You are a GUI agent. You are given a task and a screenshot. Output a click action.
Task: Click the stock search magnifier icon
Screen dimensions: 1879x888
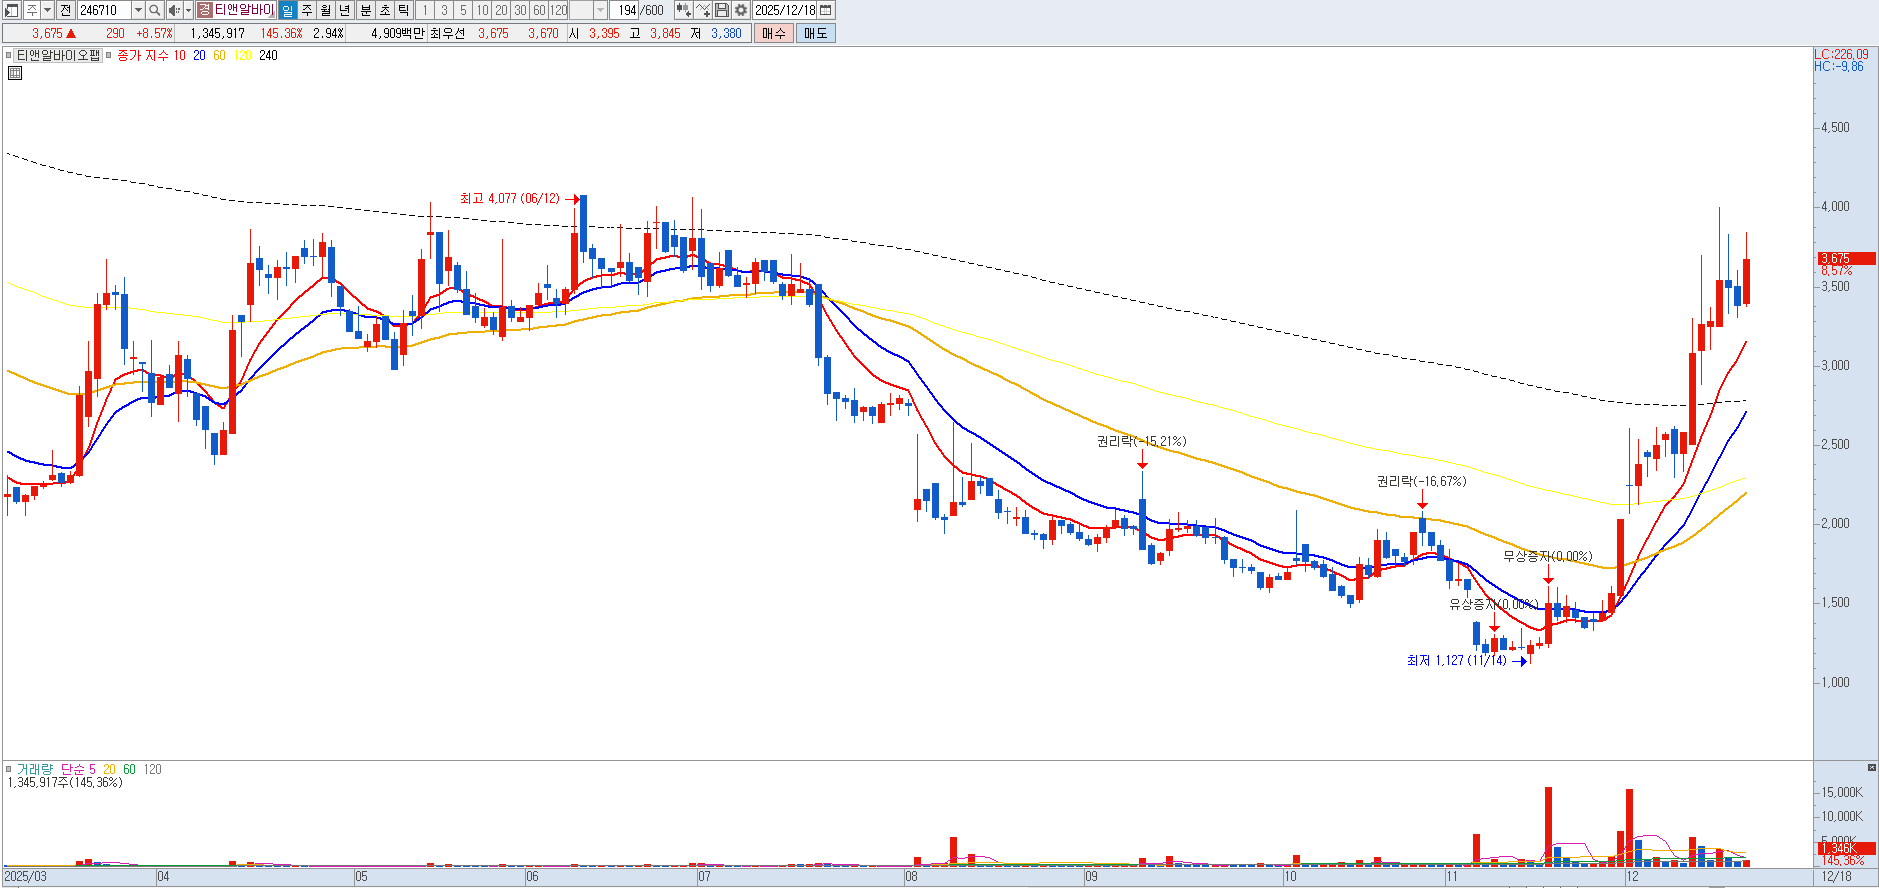click(x=155, y=10)
